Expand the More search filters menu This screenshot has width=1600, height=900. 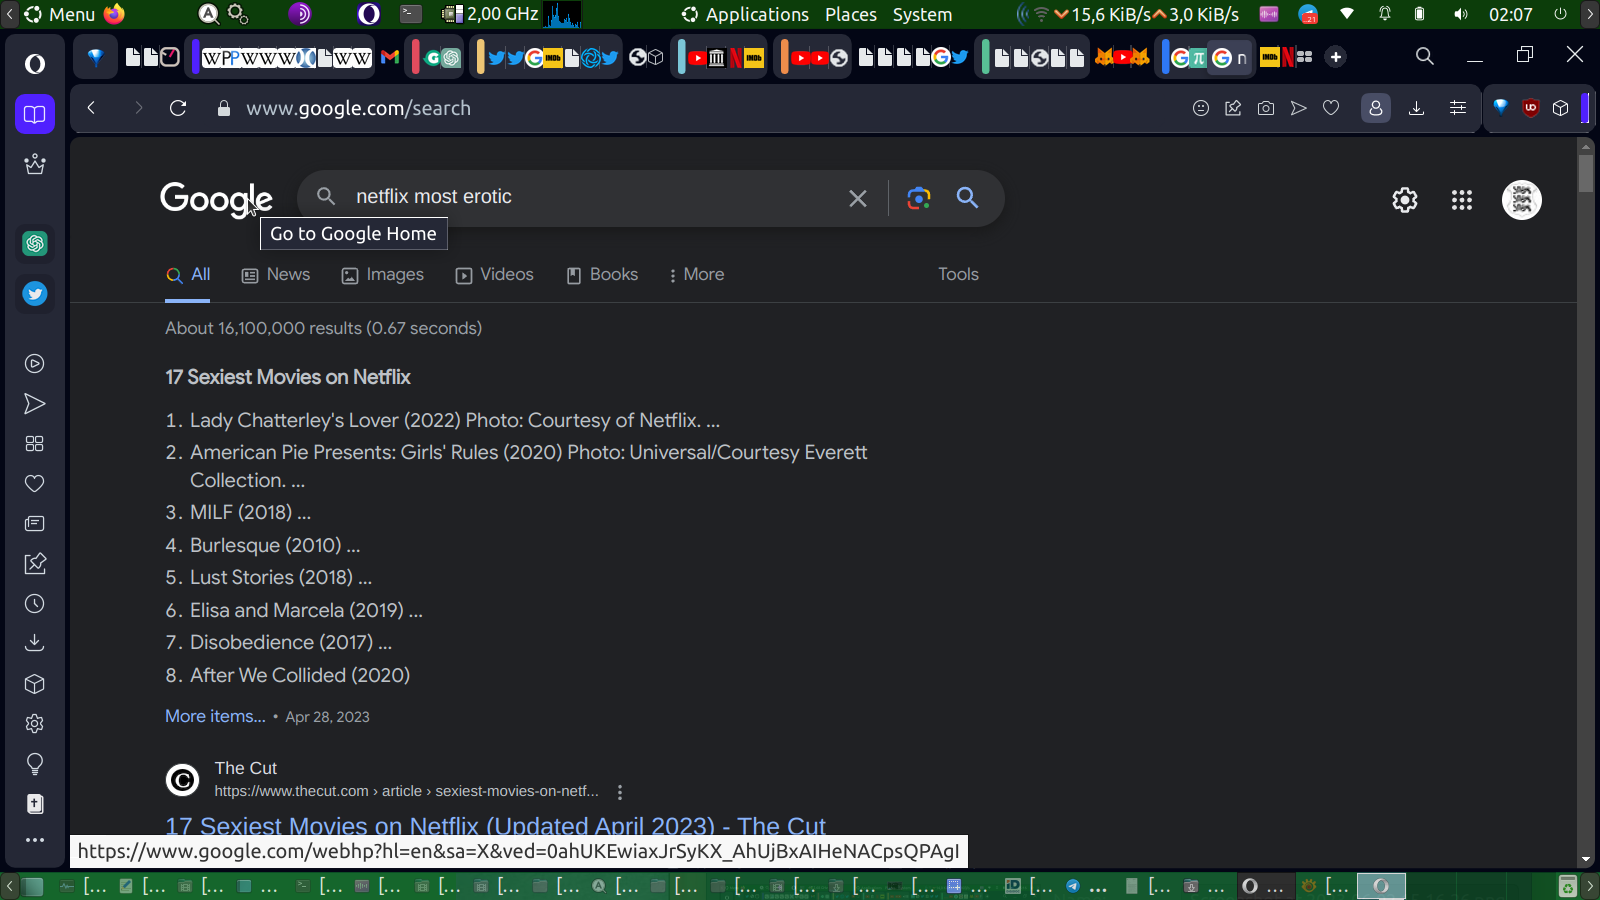coord(696,275)
